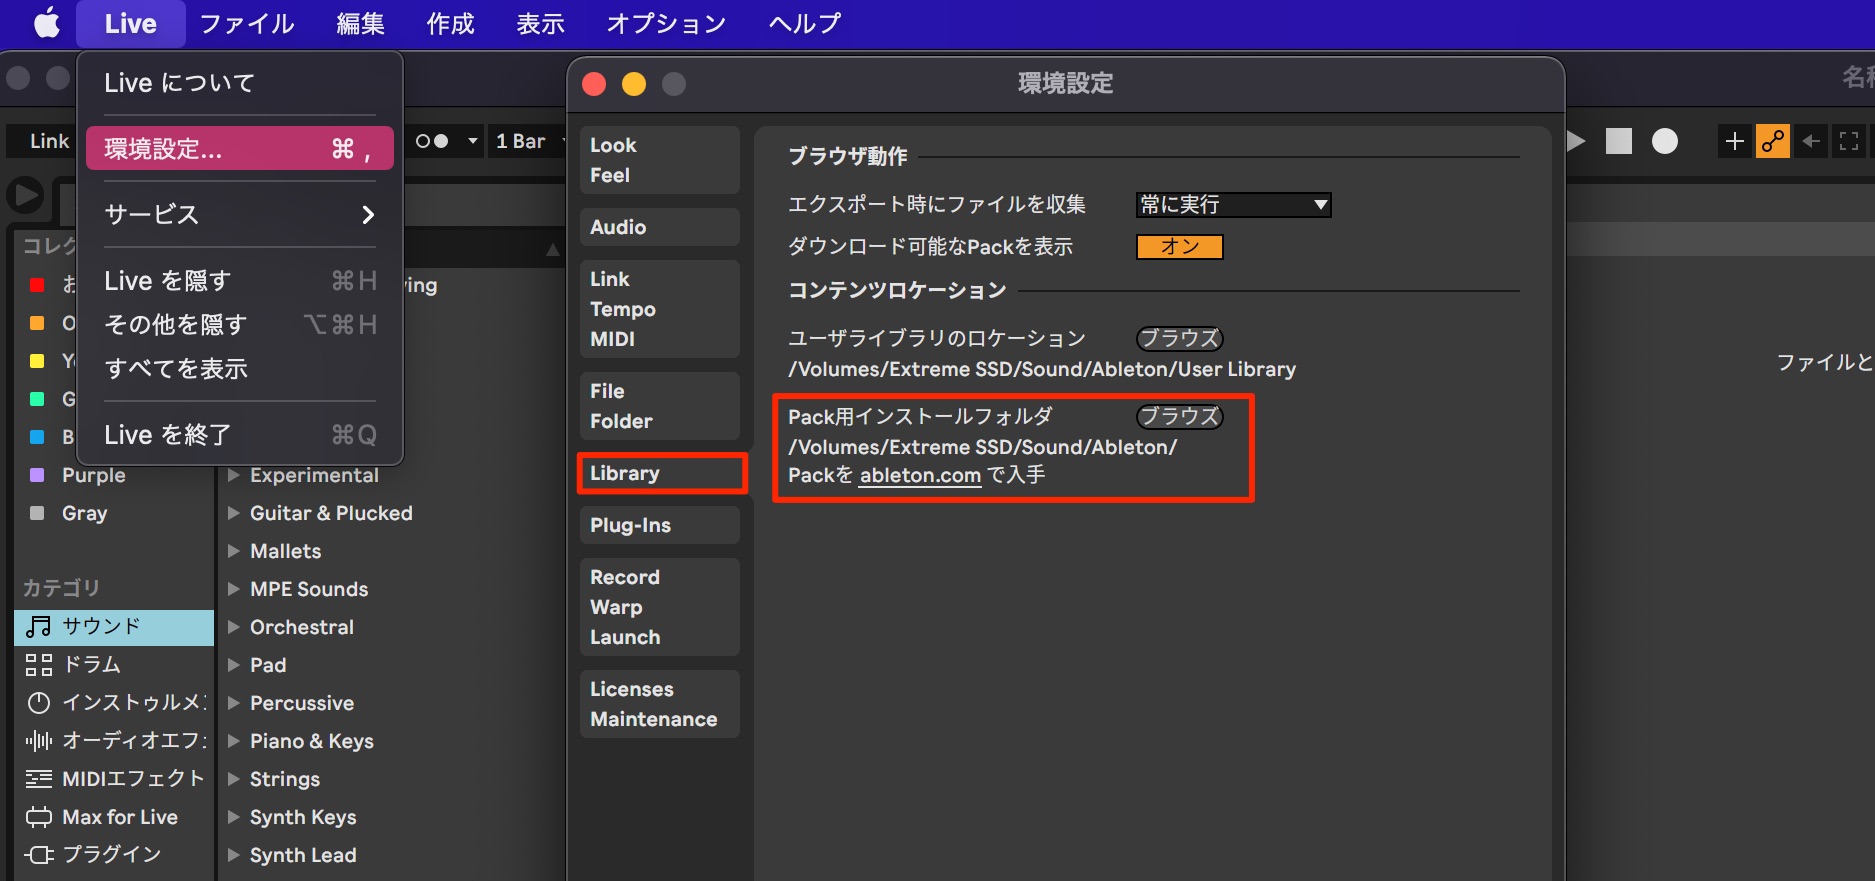
Task: Select the Yellow collection color tag
Action: click(37, 361)
